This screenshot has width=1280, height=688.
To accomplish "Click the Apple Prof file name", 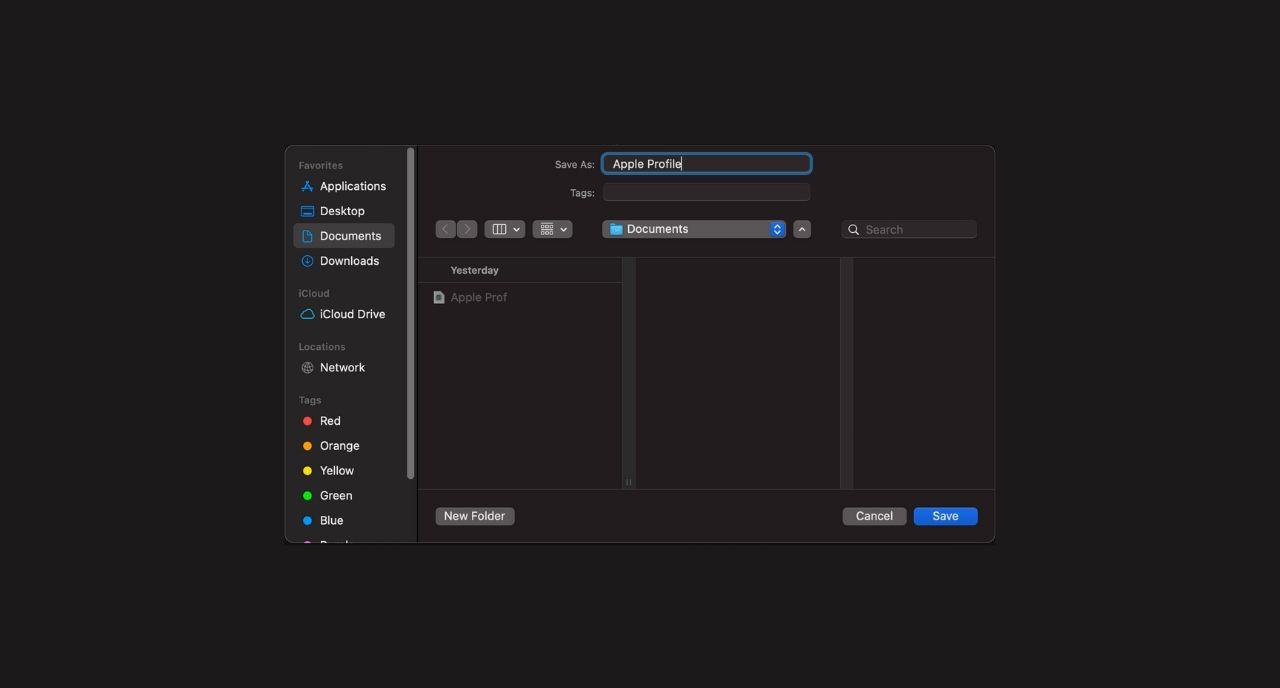I will [479, 297].
